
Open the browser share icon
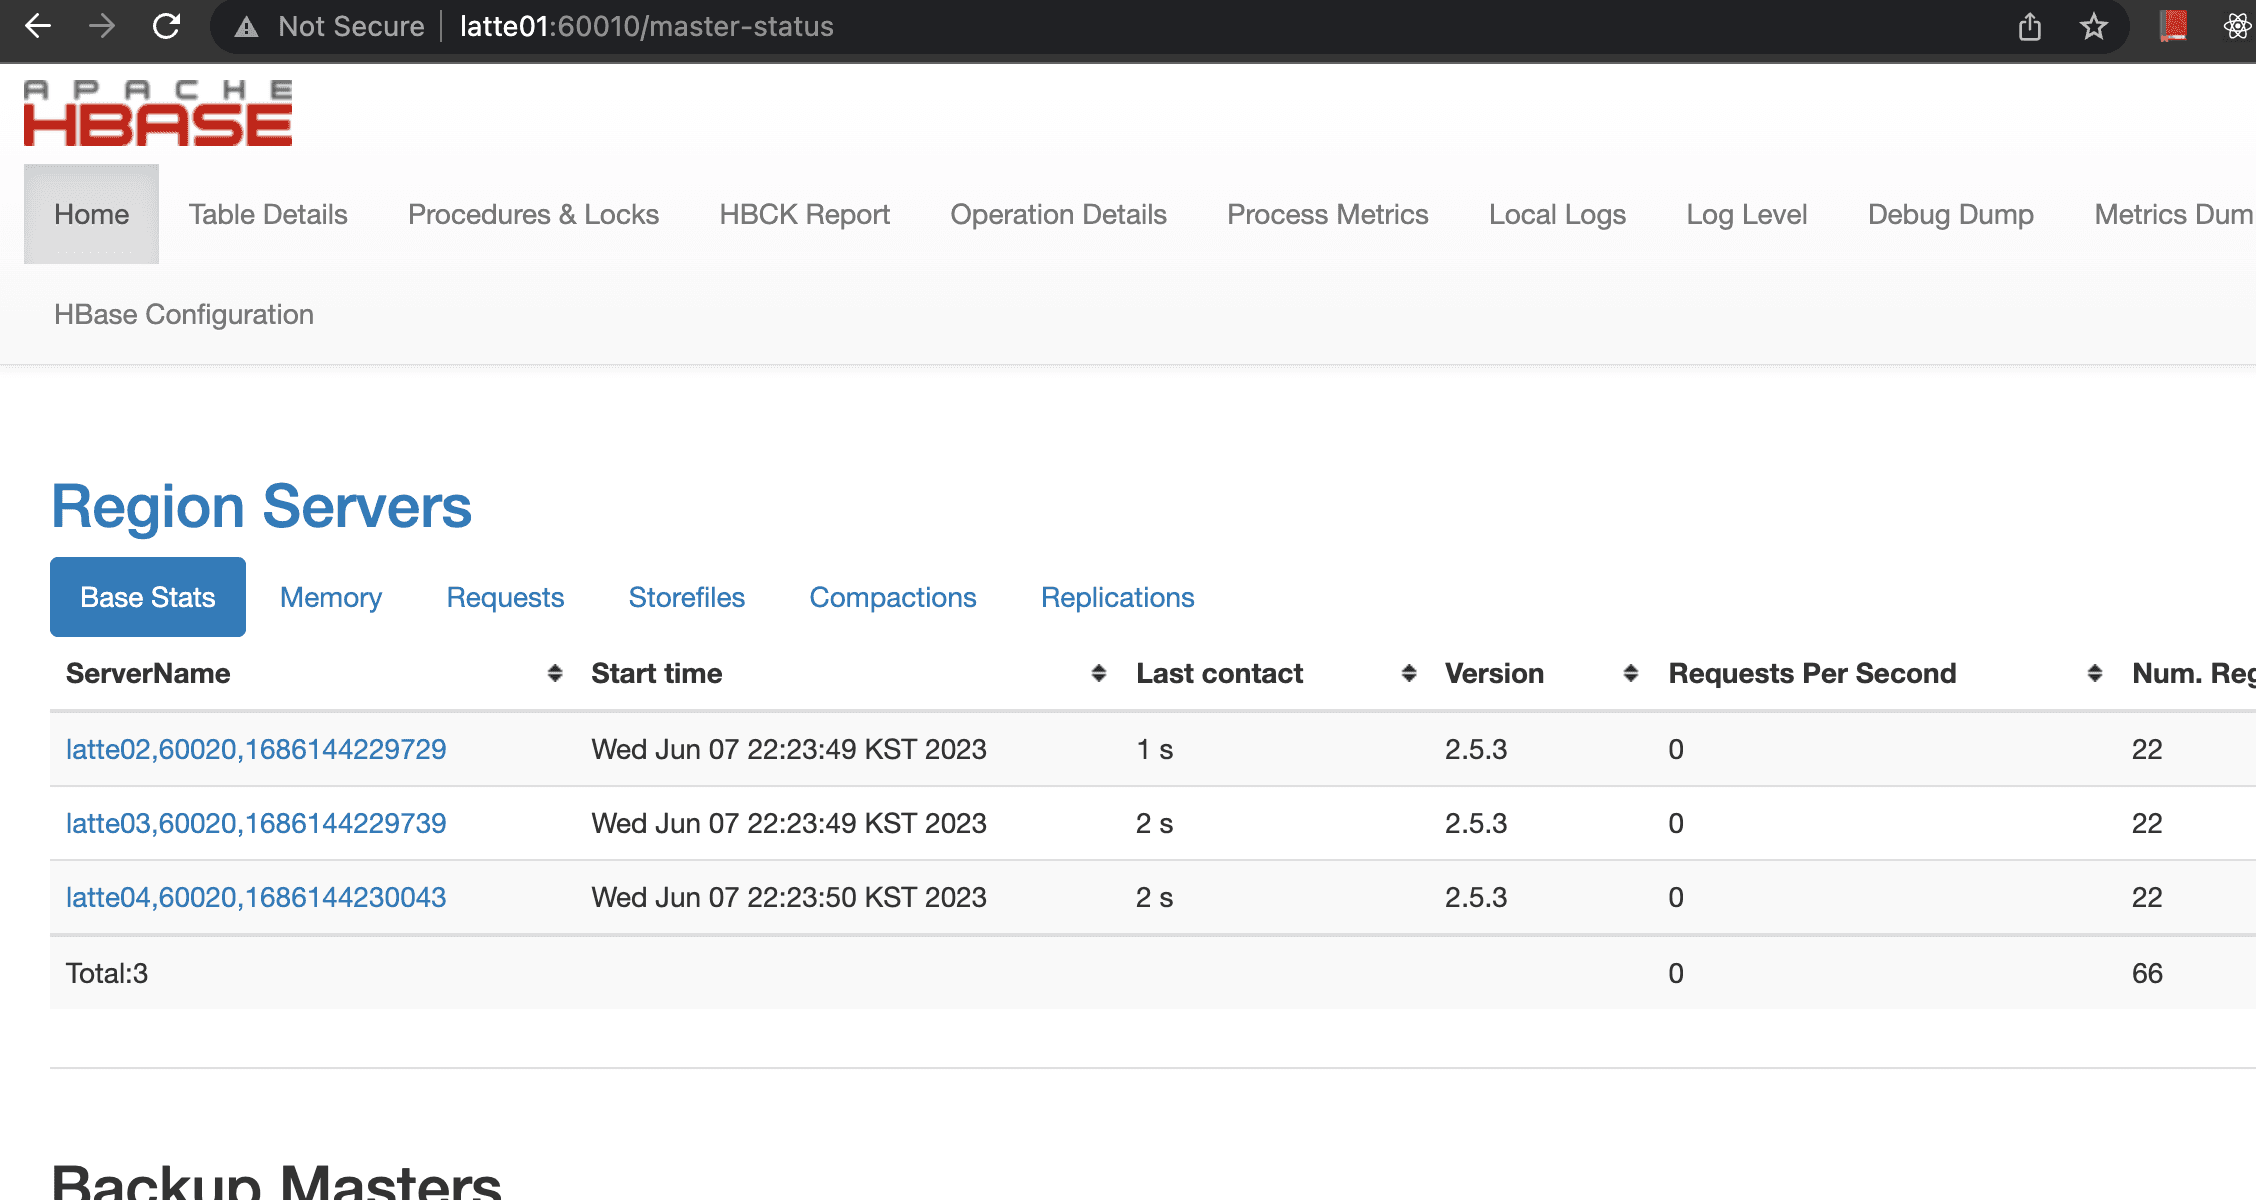point(2029,26)
